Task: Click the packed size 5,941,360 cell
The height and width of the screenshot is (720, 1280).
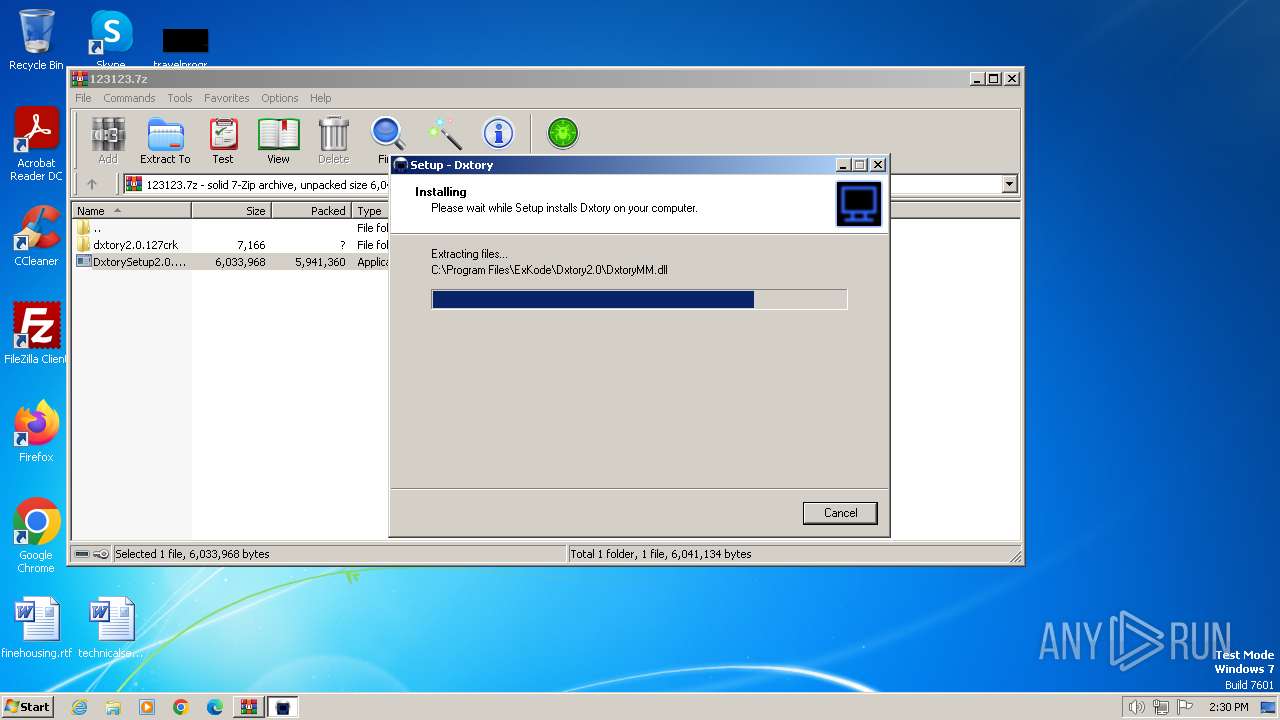Action: tap(320, 262)
